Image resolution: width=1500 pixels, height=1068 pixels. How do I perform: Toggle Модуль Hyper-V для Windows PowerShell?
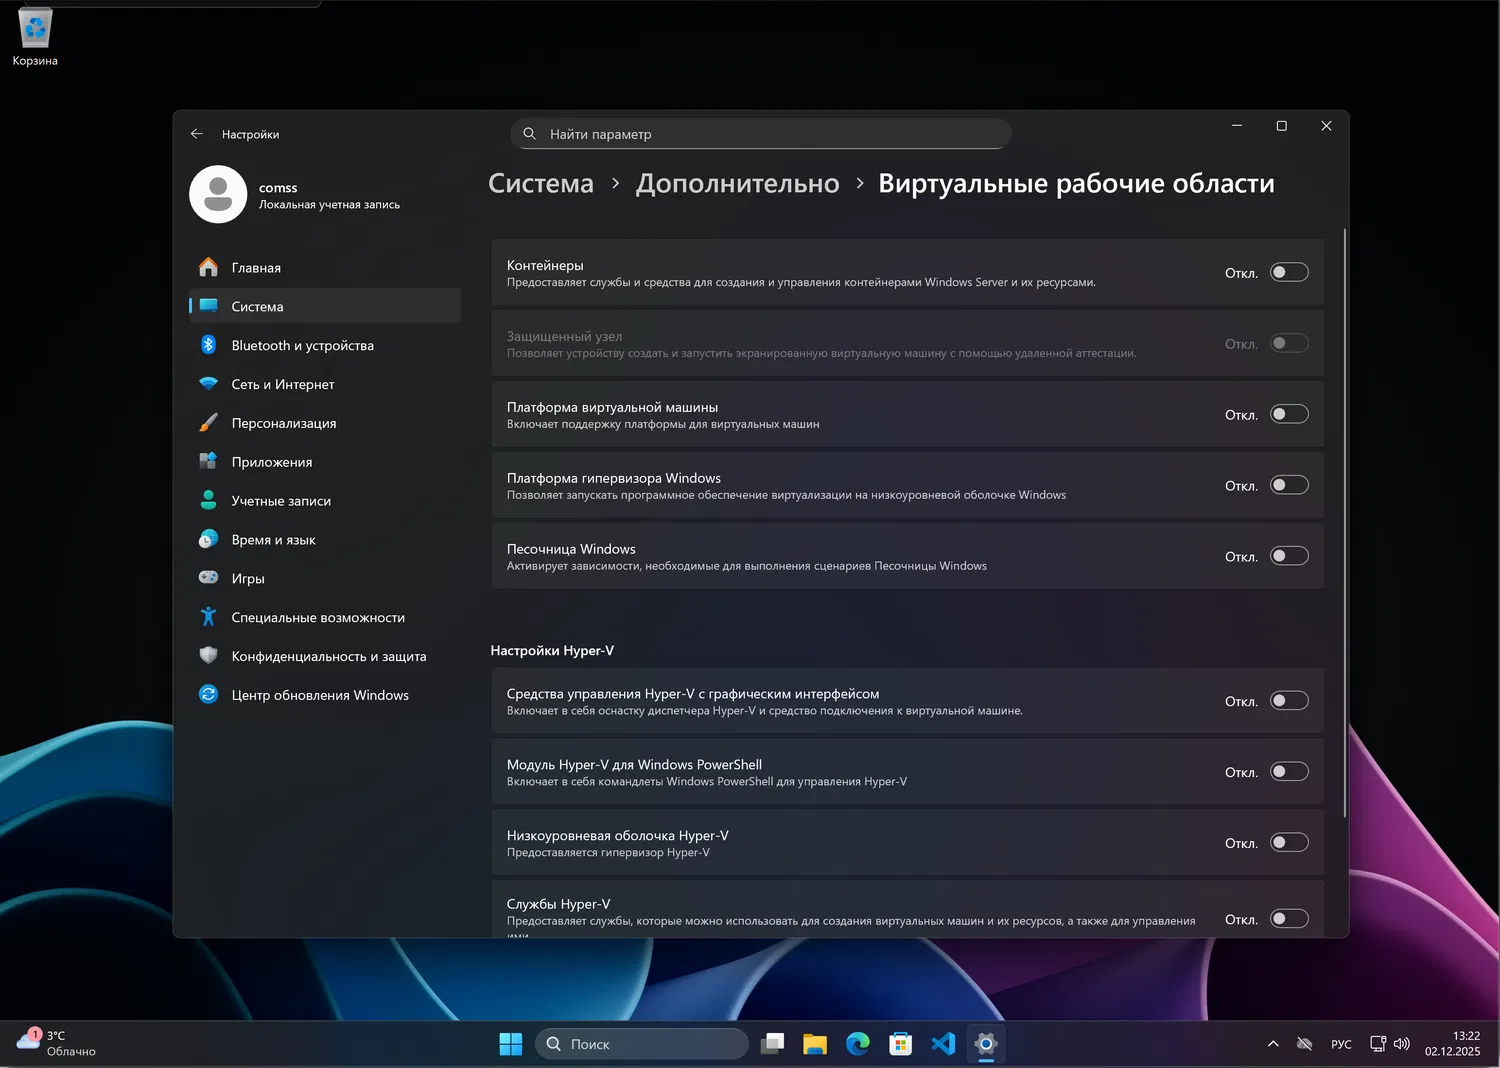(1289, 772)
